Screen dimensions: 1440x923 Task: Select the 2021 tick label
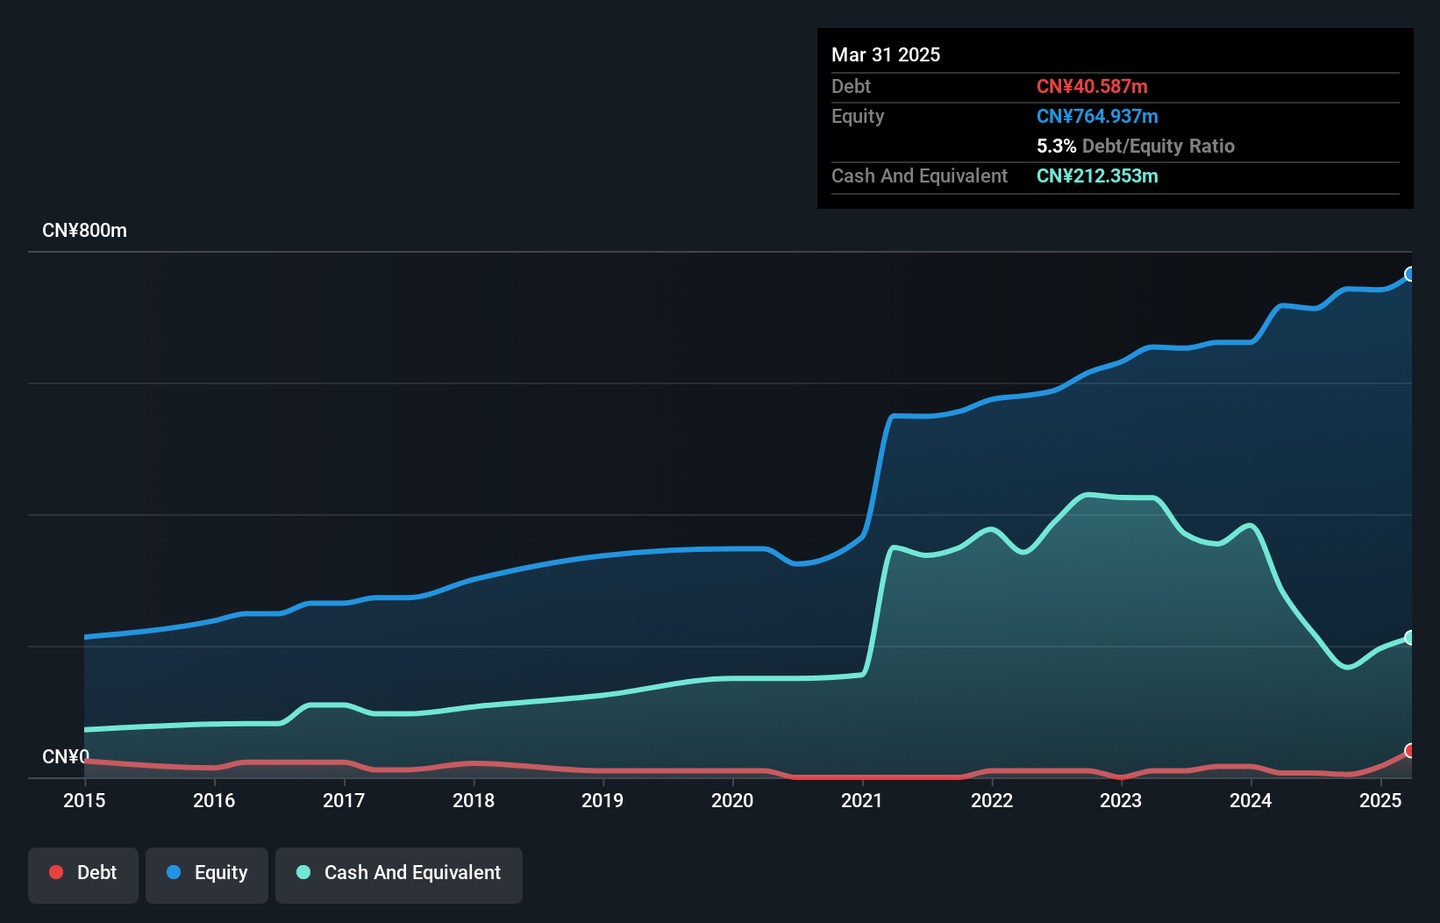862,800
